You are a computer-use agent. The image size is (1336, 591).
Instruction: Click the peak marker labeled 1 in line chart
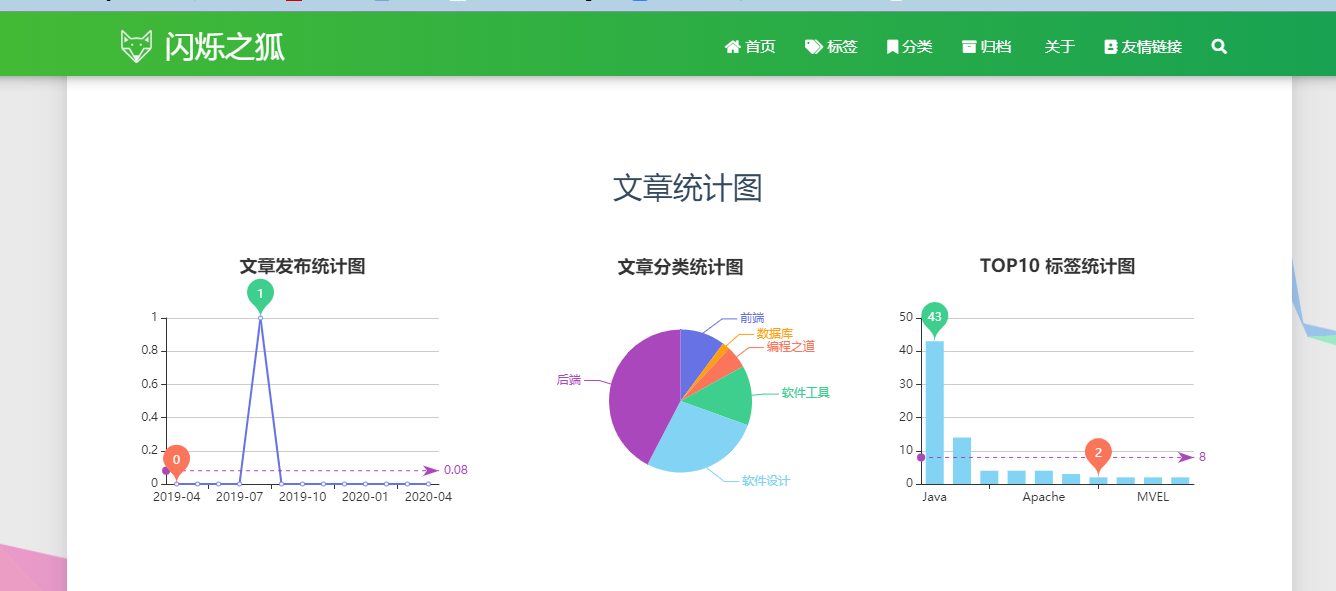pyautogui.click(x=260, y=293)
